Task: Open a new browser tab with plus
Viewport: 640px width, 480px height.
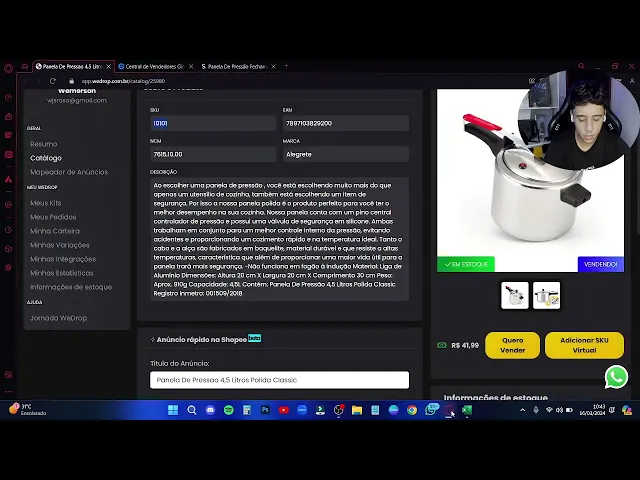Action: [286, 66]
